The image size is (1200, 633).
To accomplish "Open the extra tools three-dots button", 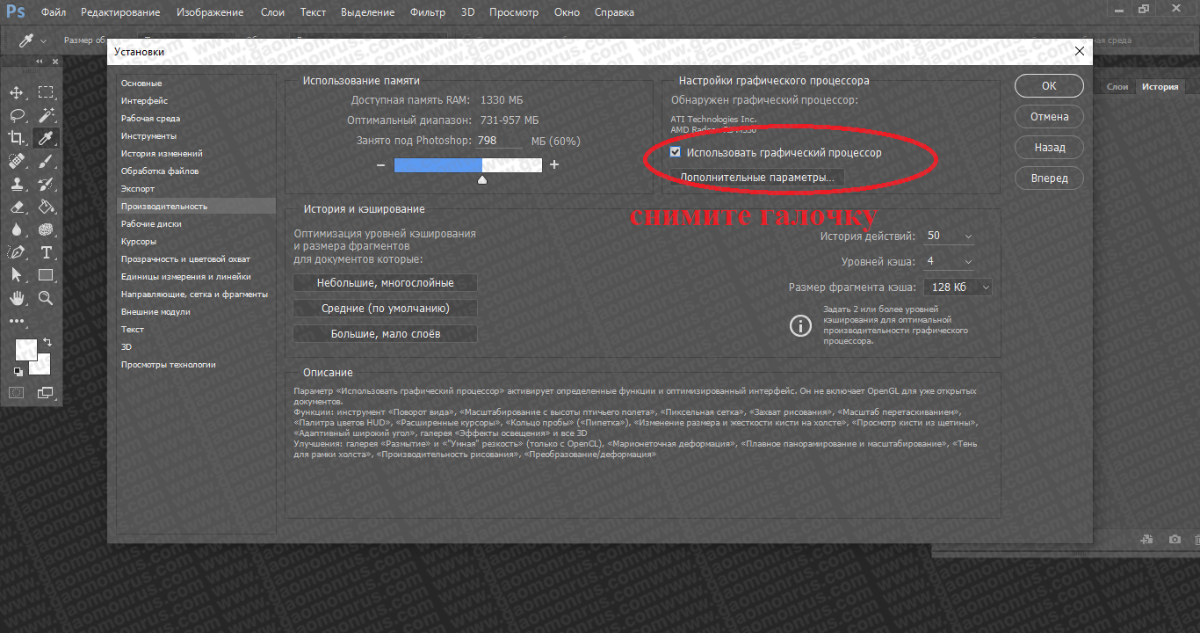I will [17, 321].
